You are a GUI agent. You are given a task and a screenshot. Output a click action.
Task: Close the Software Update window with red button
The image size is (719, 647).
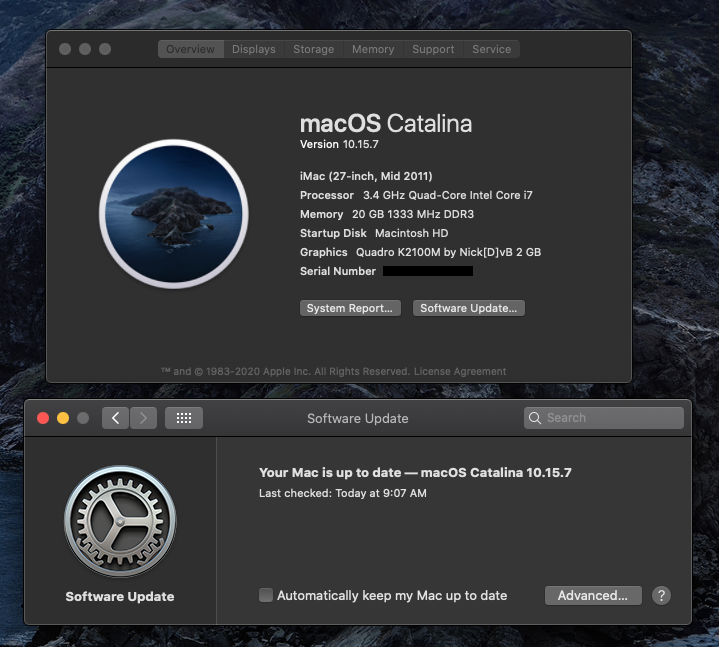point(43,418)
